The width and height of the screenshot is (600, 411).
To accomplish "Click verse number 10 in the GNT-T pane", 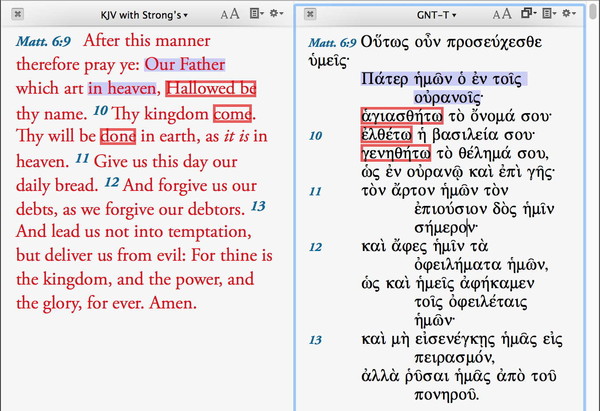I will pos(315,136).
